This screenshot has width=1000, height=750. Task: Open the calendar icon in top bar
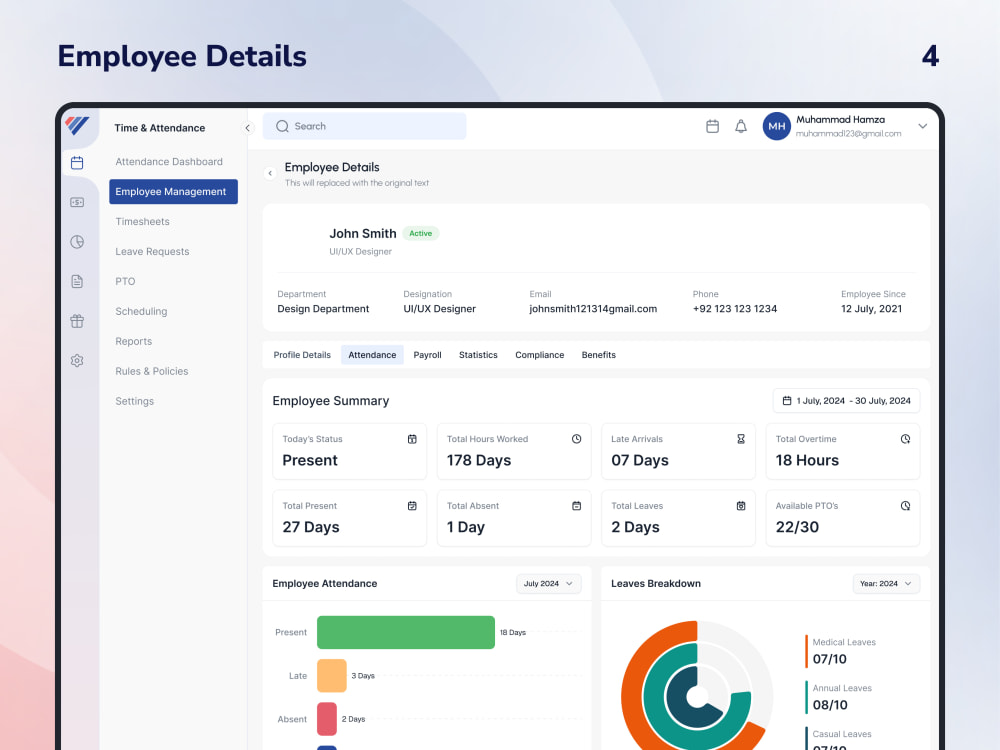point(712,126)
